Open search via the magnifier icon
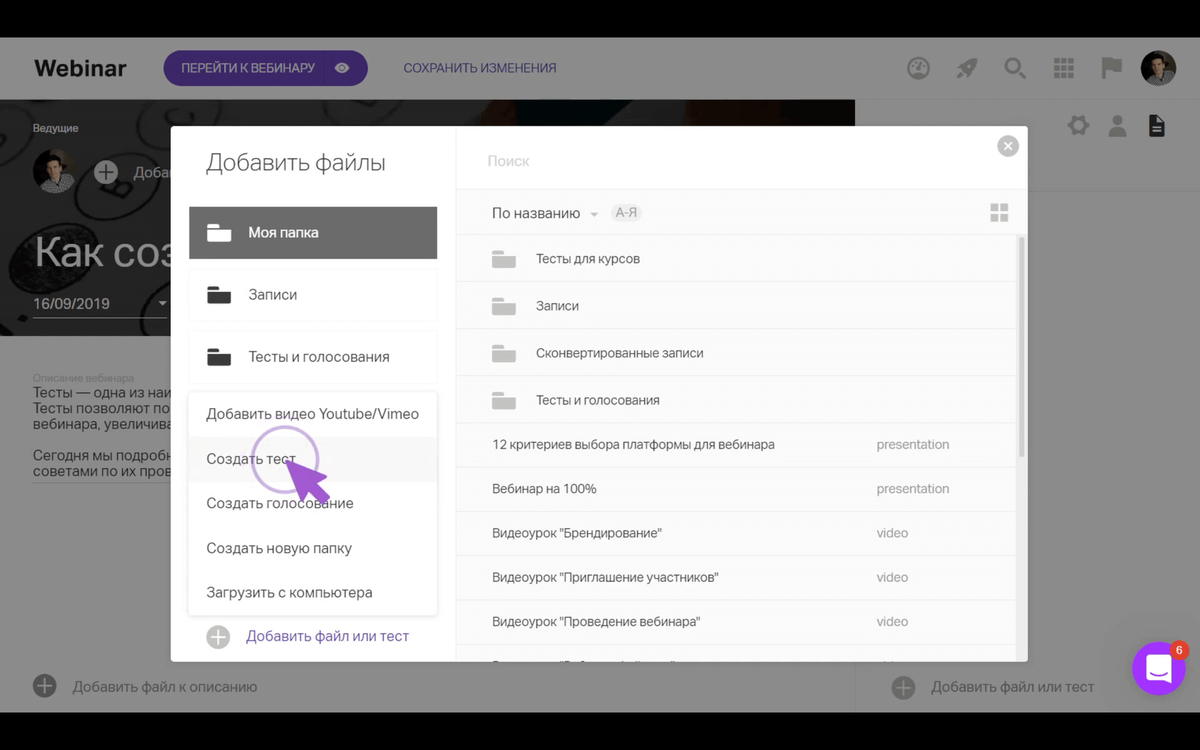1200x750 pixels. [x=1015, y=68]
